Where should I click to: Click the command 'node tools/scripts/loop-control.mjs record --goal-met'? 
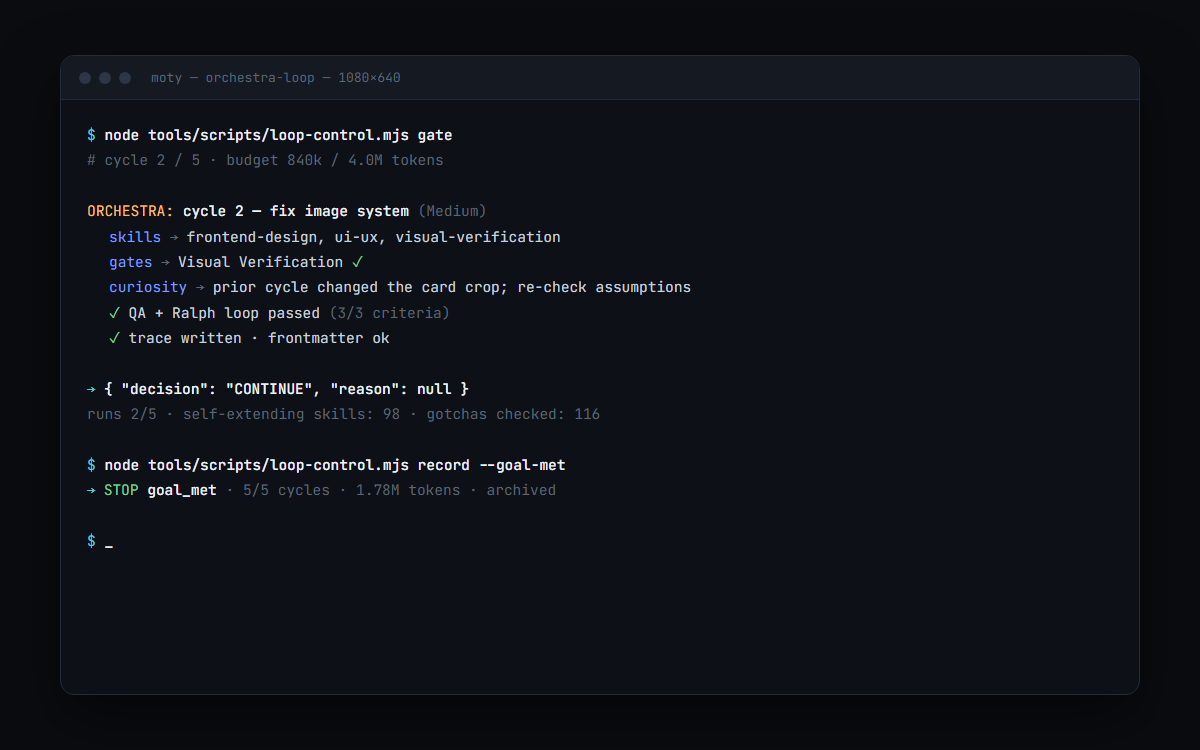click(x=335, y=465)
